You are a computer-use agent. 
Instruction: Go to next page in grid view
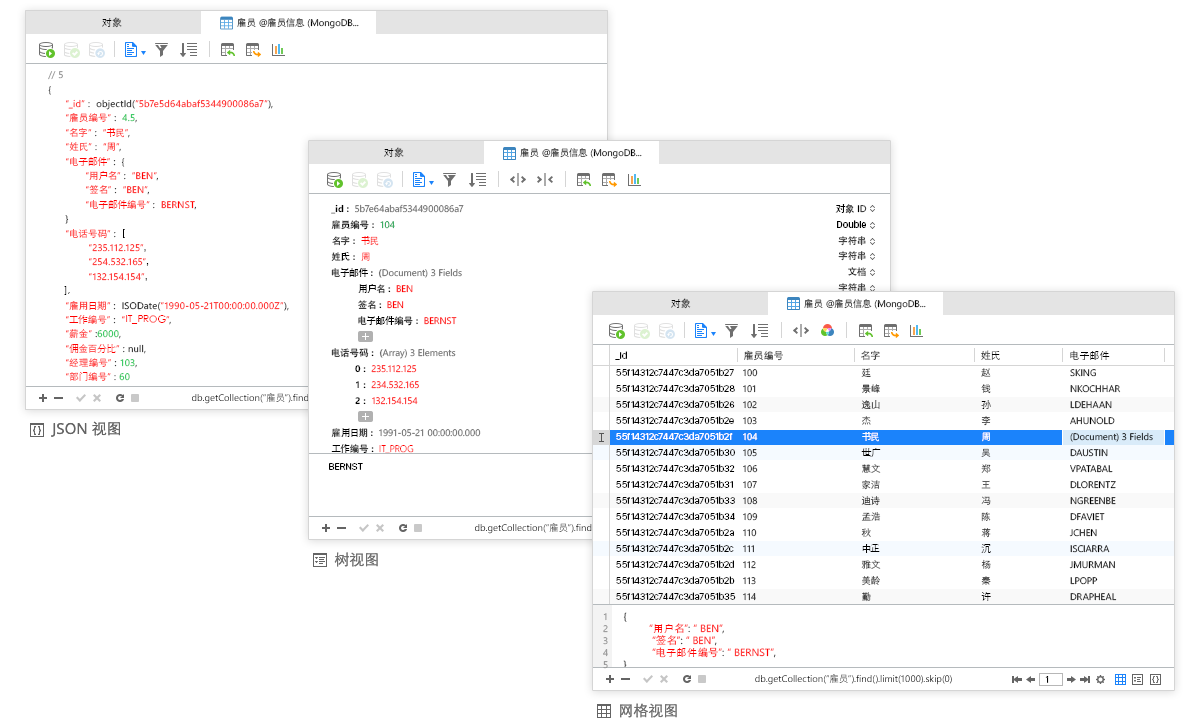1071,679
